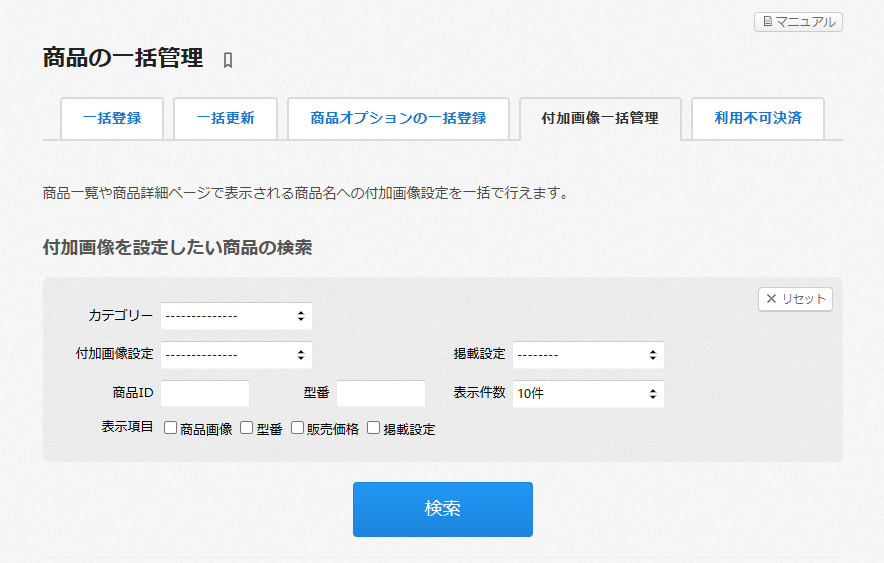Click the 商品ID input field

click(205, 393)
